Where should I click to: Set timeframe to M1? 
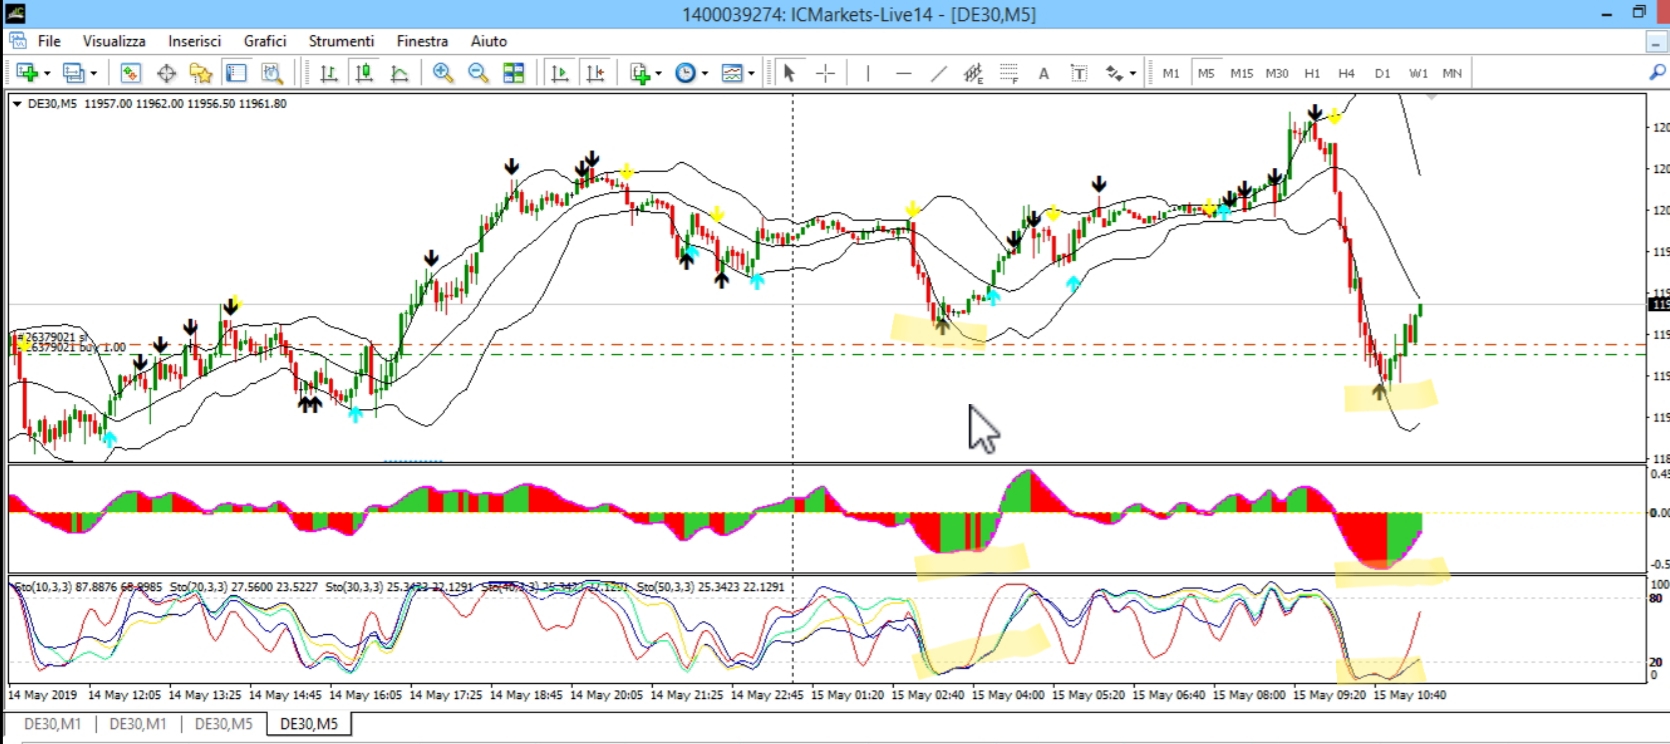pyautogui.click(x=1171, y=73)
